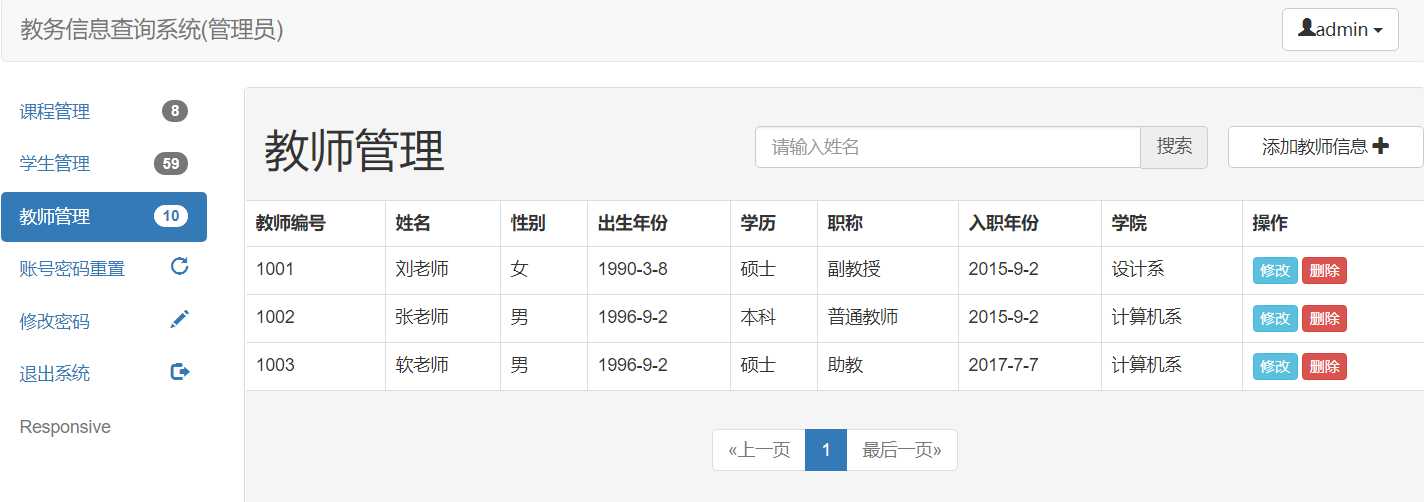Delete teacher 1002 with 删除

pyautogui.click(x=1324, y=319)
